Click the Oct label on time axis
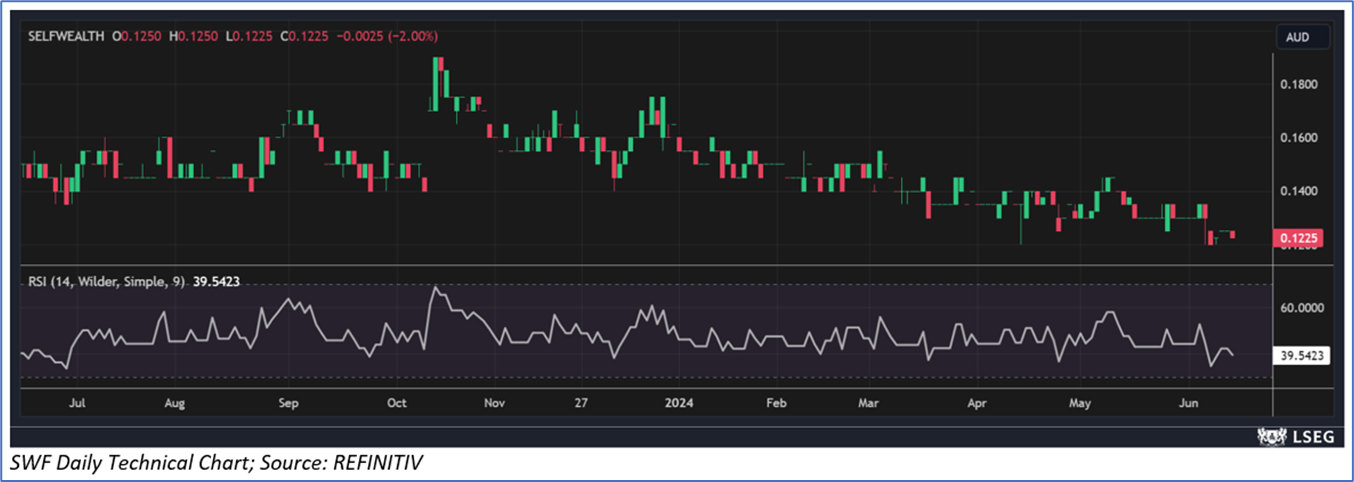Viewport: 1354px width, 482px height. (x=397, y=404)
